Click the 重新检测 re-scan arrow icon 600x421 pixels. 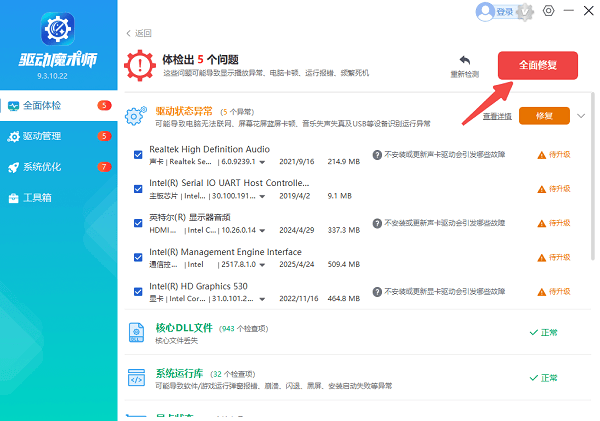tap(464, 62)
